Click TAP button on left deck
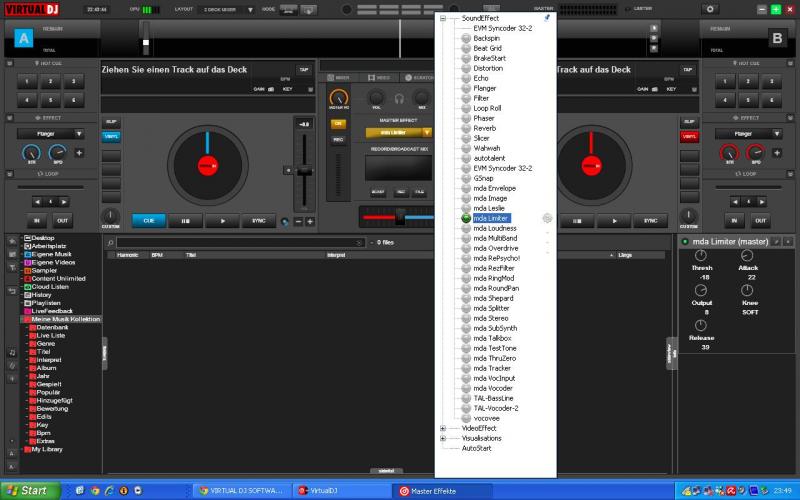Viewport: 800px width, 500px height. pyautogui.click(x=304, y=70)
